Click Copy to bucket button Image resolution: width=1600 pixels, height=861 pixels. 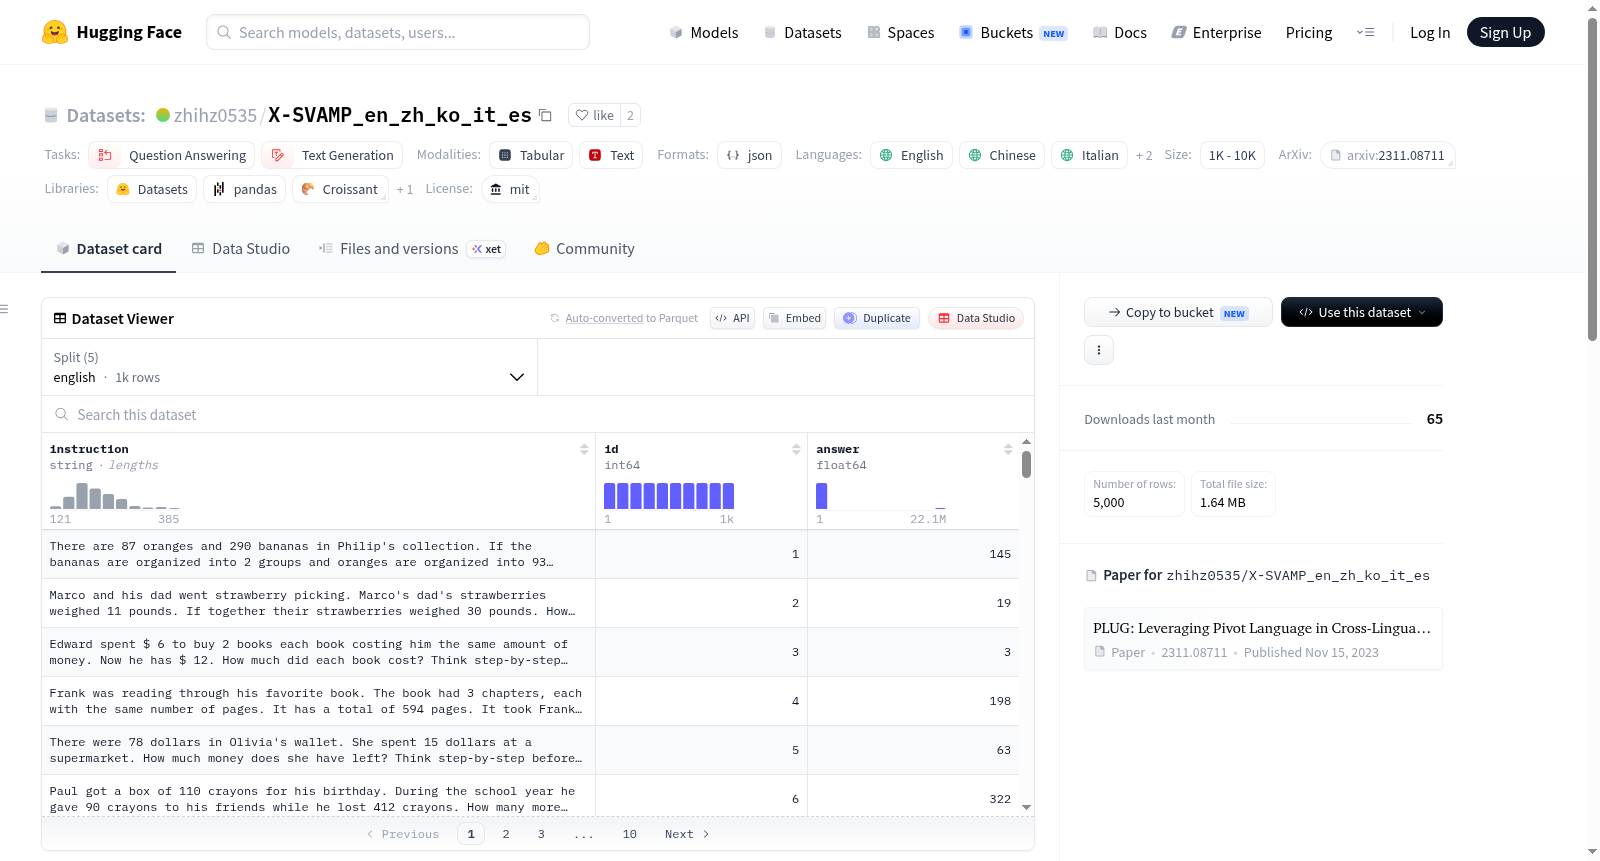tap(1178, 312)
